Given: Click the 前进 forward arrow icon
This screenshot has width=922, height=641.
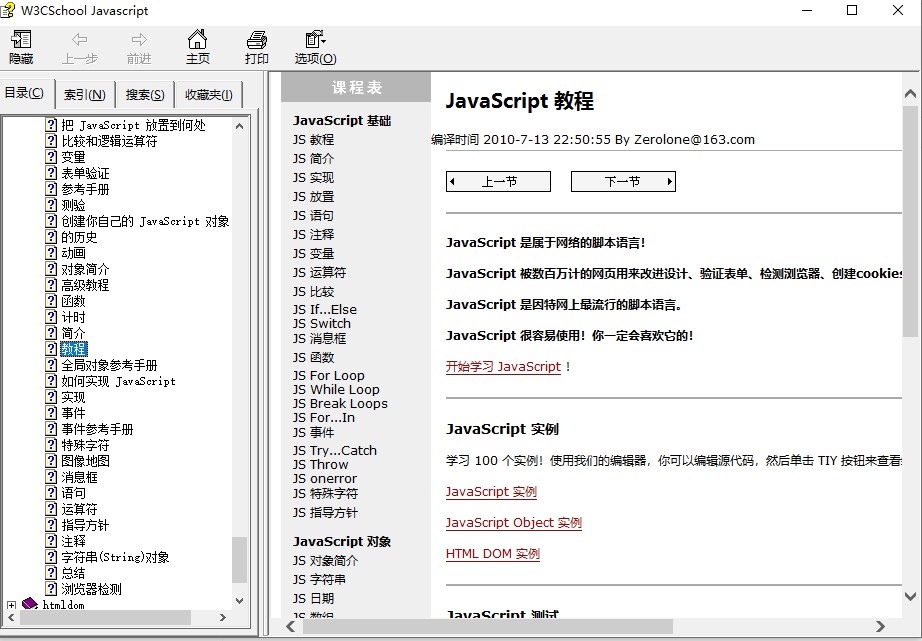Looking at the screenshot, I should [139, 39].
